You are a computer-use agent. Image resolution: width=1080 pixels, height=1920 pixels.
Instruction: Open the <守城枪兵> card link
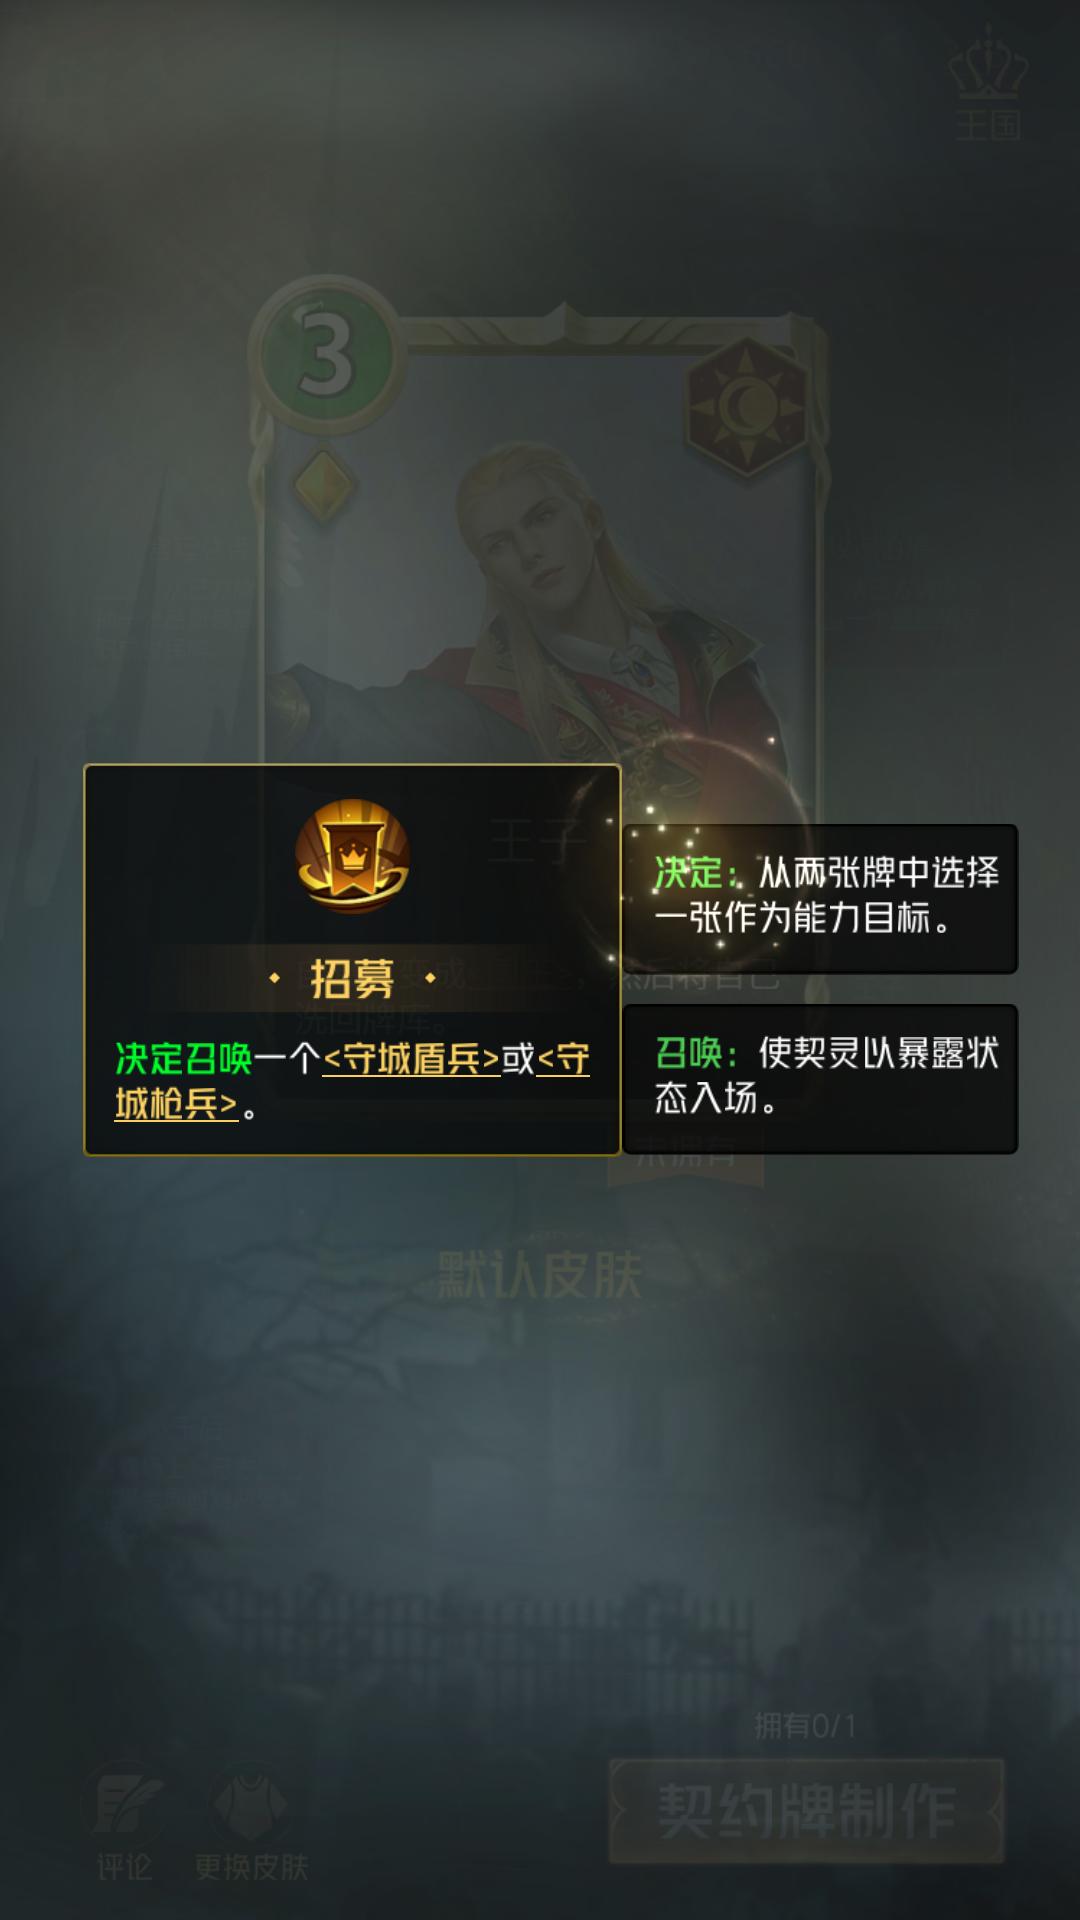click(352, 1082)
